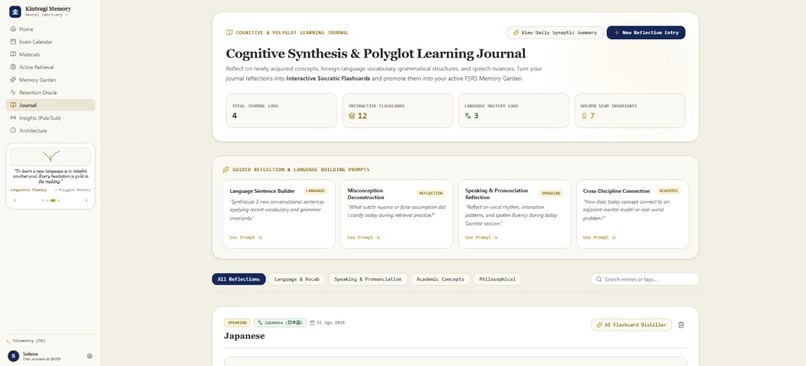Screen dimensions: 806x366
Task: Click the LANGUAGE tag on Sentence Builder card
Action: [316, 191]
